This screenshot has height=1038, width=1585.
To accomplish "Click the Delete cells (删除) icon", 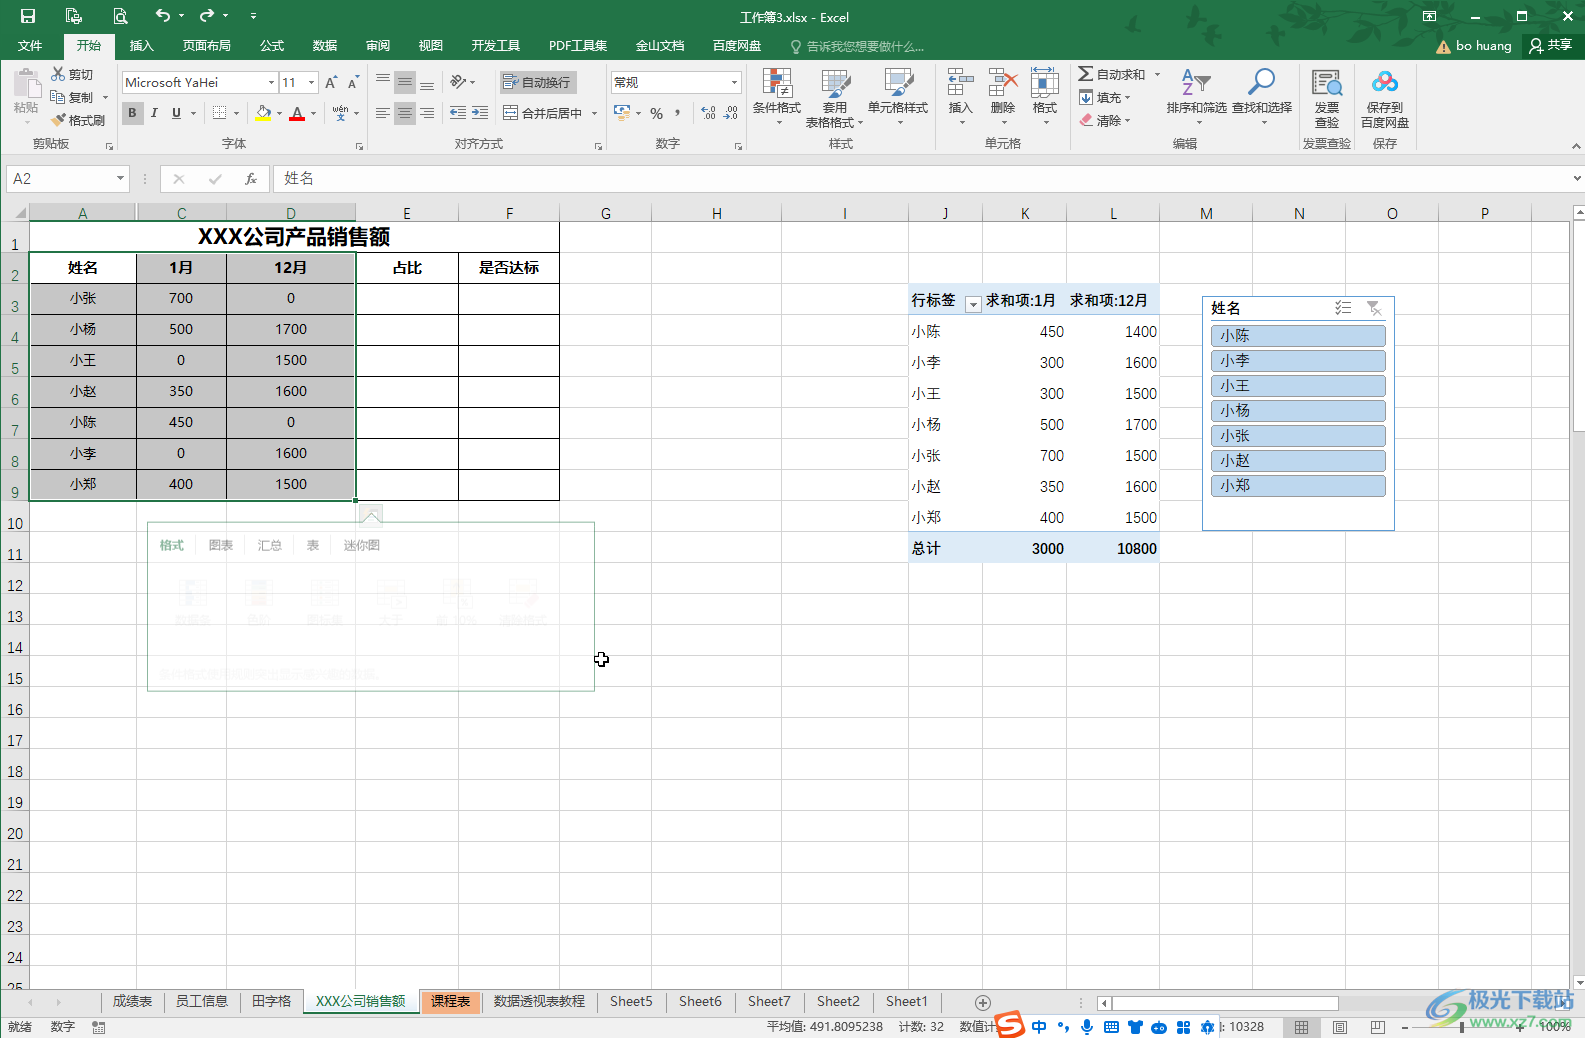I will pyautogui.click(x=1002, y=84).
